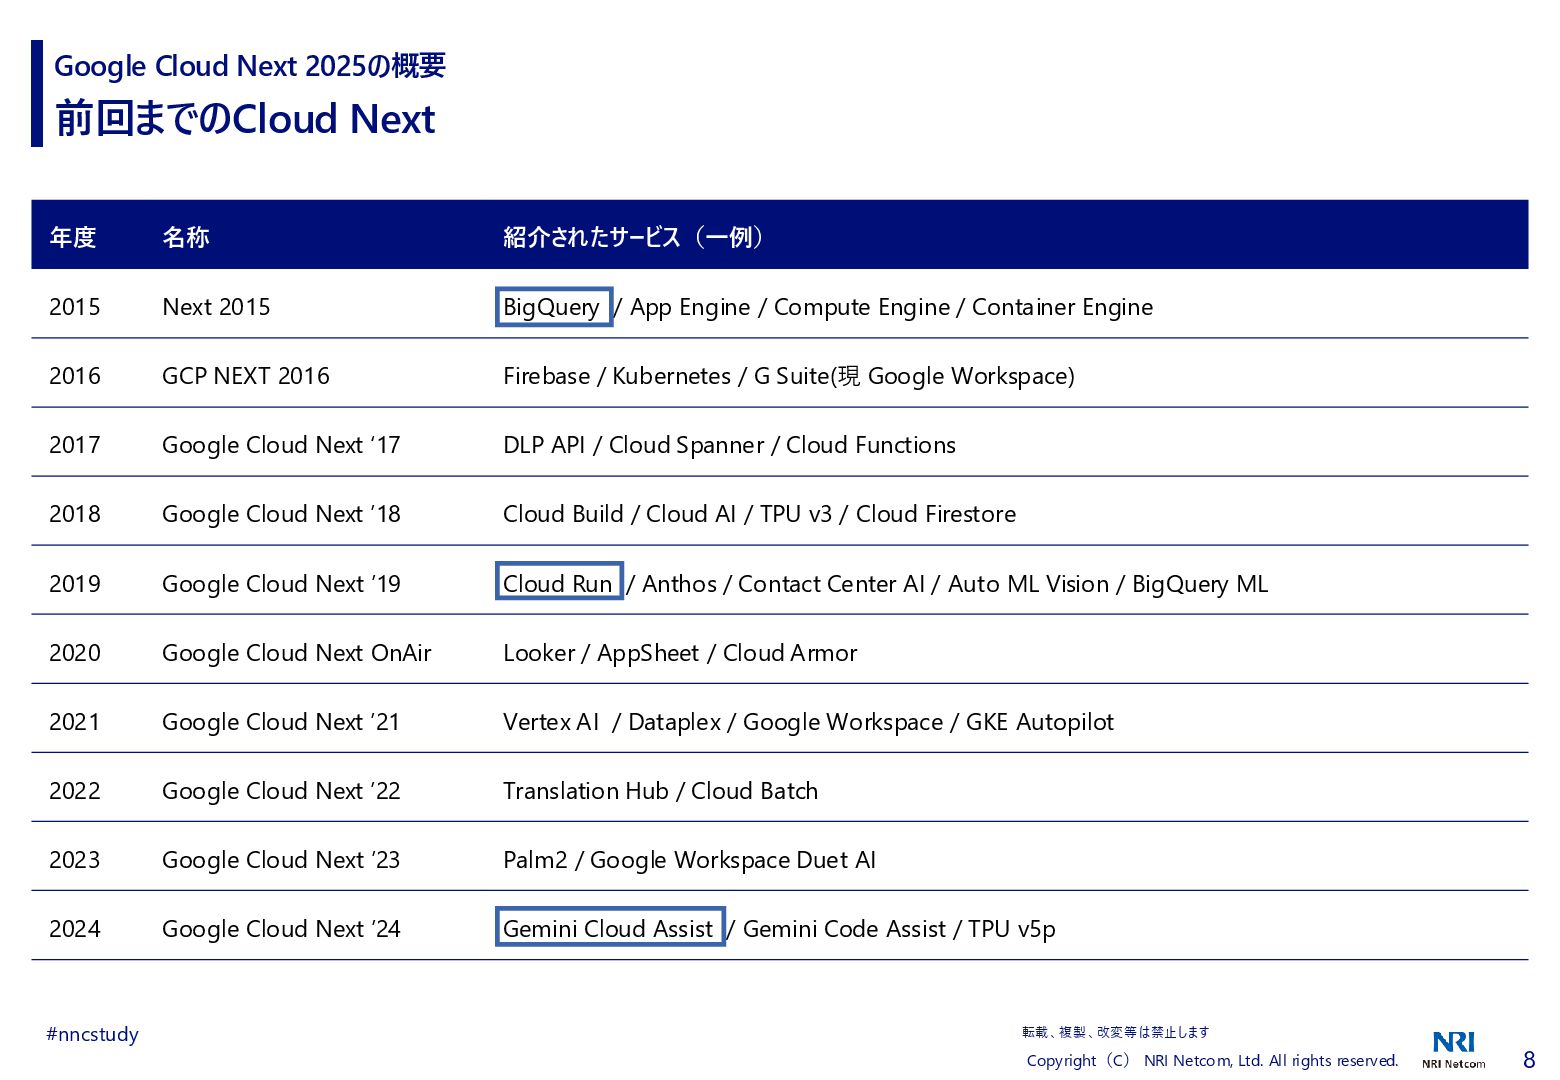Click the year cell '2017'
This screenshot has width=1560, height=1080.
(x=75, y=445)
